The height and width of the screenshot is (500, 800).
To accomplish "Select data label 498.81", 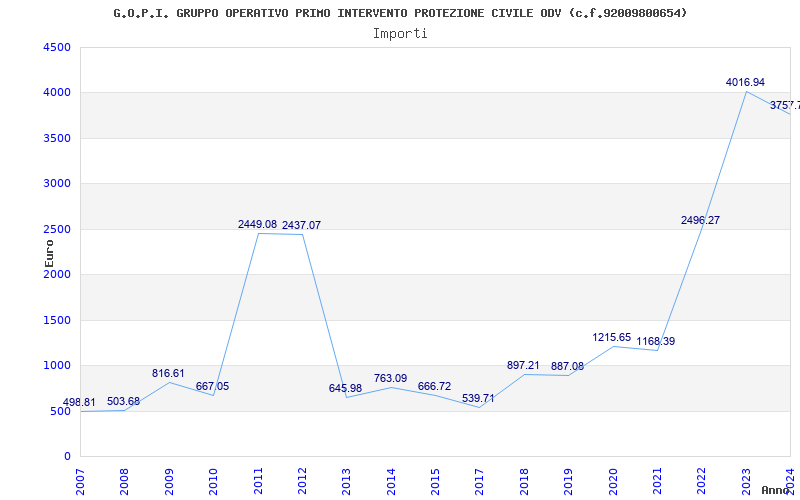I will point(79,403).
